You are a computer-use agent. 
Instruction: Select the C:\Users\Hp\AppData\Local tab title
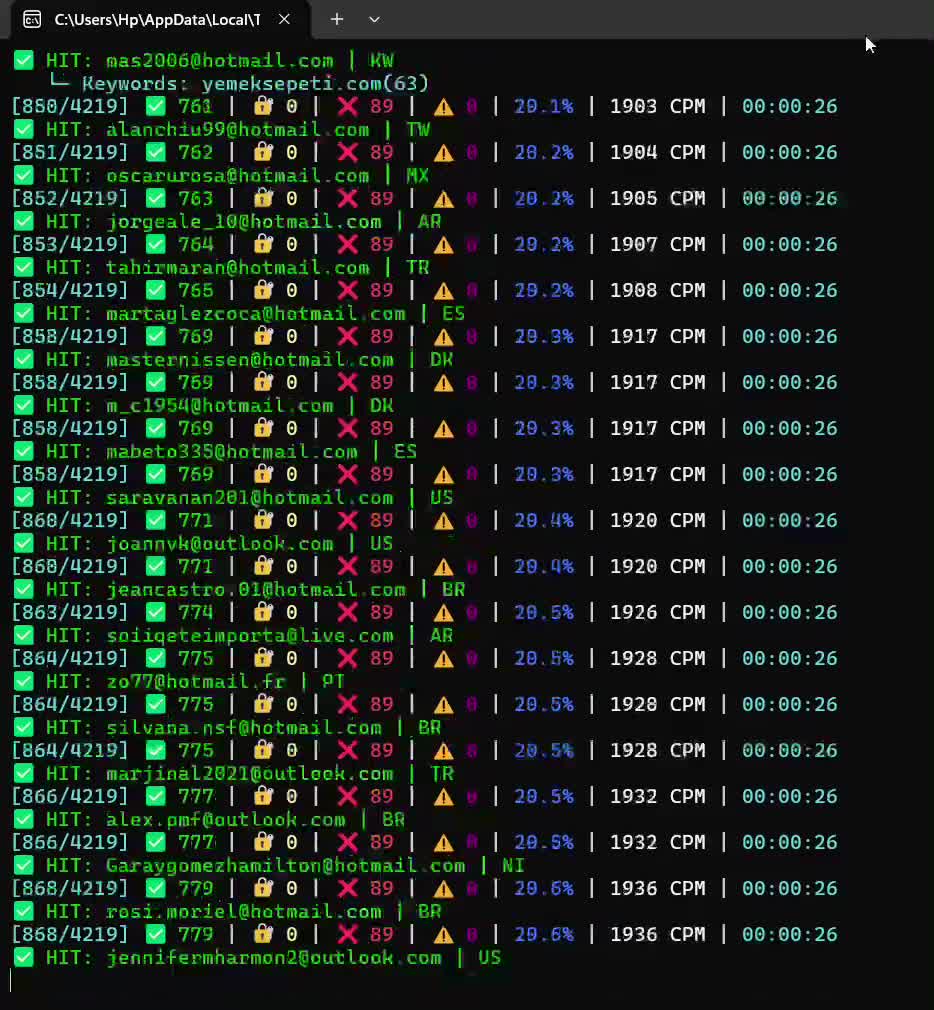tap(157, 20)
